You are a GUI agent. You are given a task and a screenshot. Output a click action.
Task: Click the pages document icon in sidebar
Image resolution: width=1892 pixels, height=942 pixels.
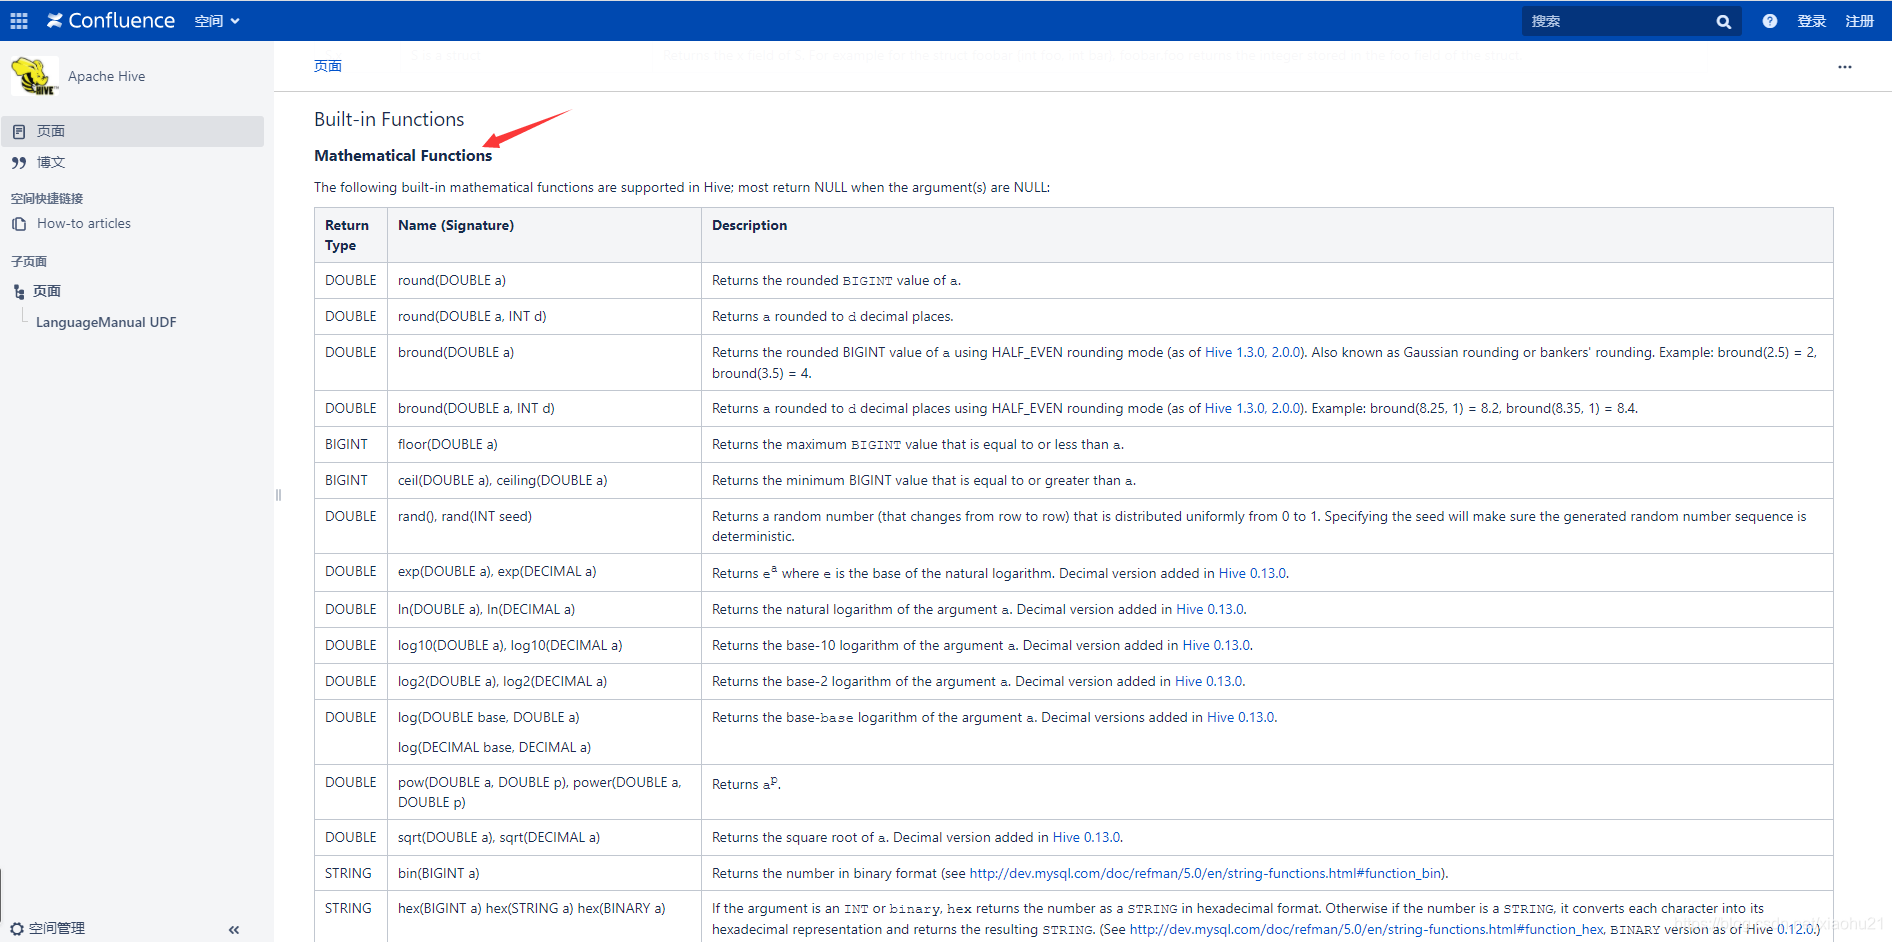19,131
